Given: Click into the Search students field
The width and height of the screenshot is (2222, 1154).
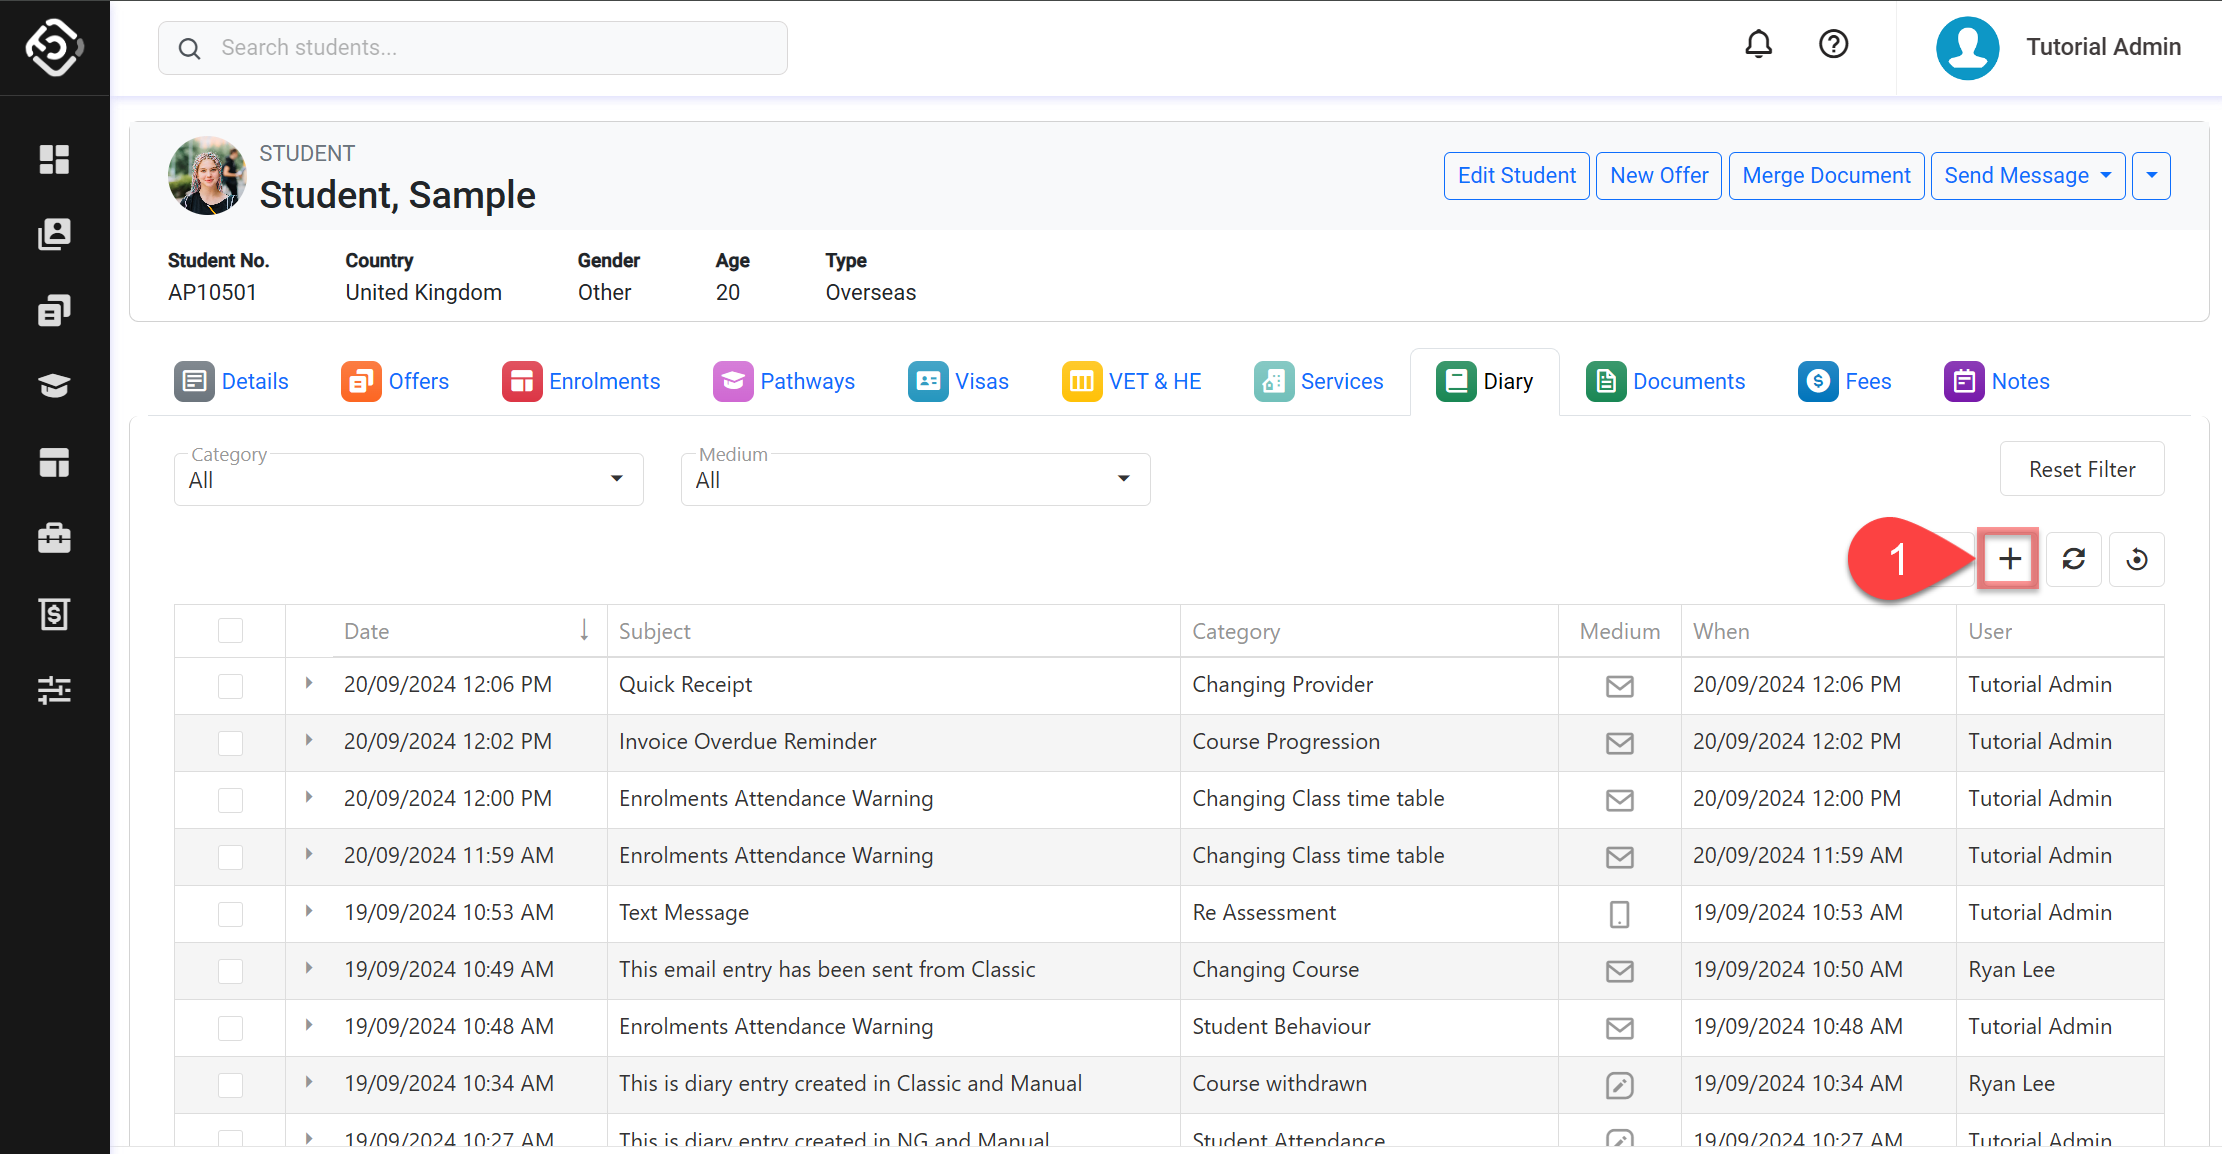Looking at the screenshot, I should (472, 48).
